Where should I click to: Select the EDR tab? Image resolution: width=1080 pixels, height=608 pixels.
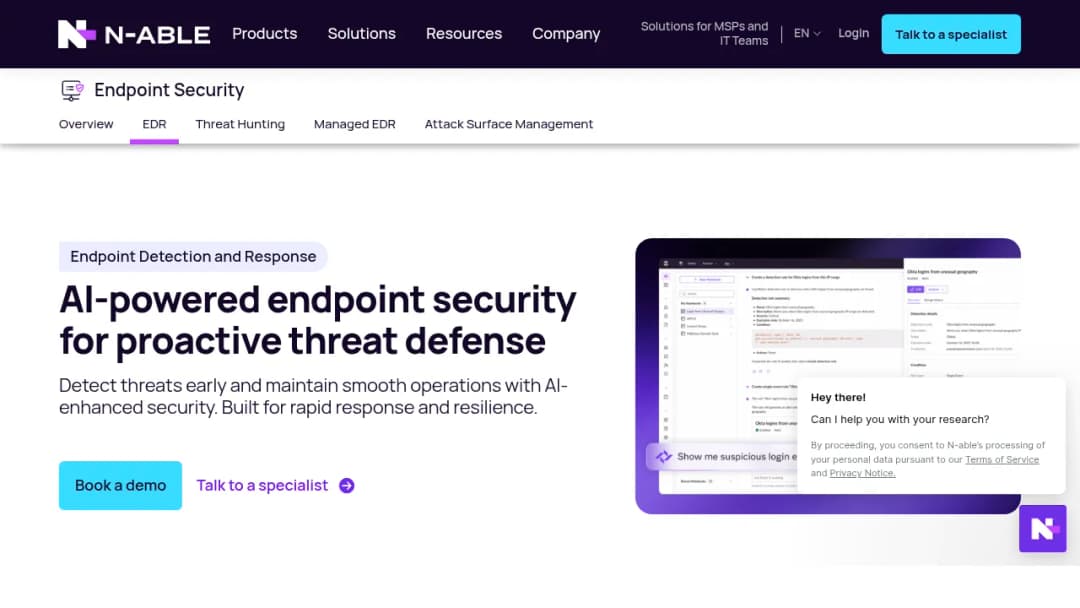pyautogui.click(x=154, y=124)
